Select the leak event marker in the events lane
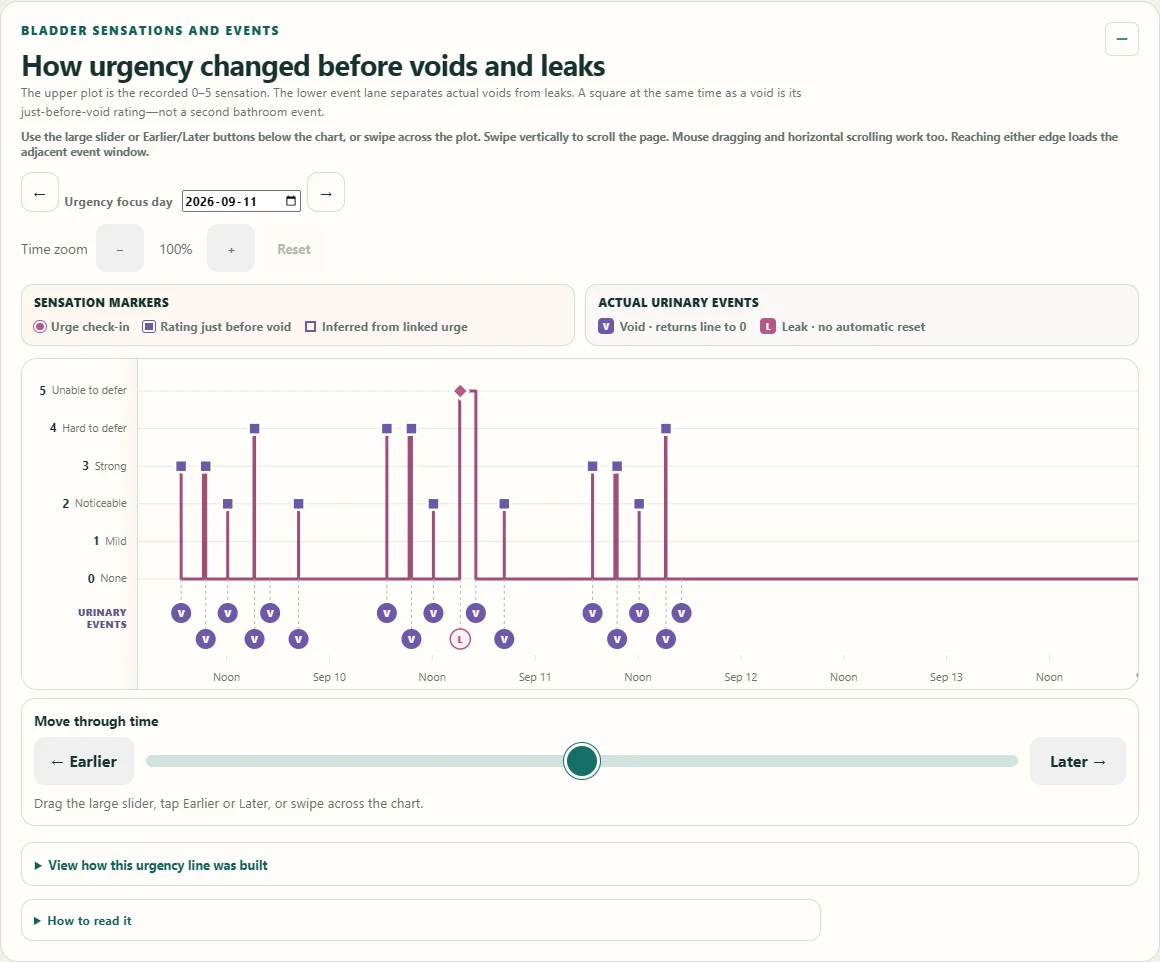Viewport: 1160px width, 962px height. pos(460,639)
